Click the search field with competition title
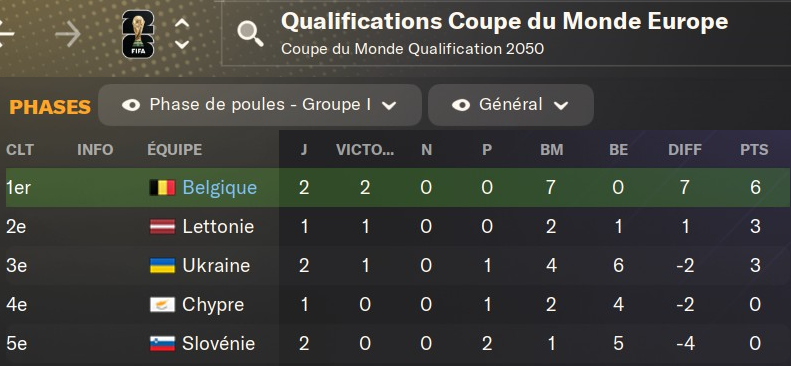Image resolution: width=791 pixels, height=366 pixels. 506,33
